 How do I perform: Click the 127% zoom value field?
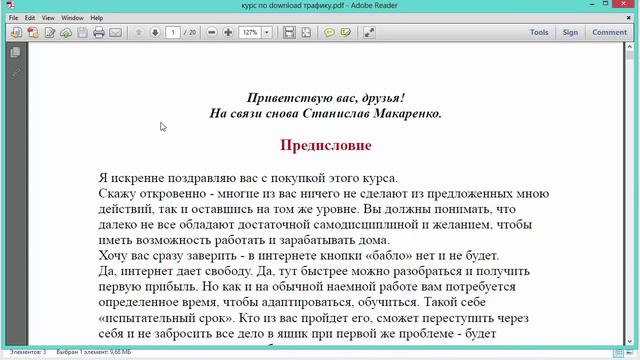pos(250,32)
